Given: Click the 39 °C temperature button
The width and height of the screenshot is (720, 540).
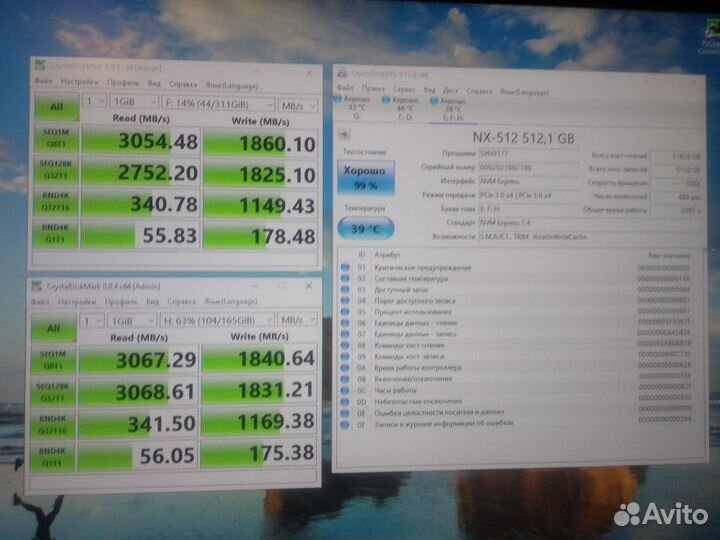Looking at the screenshot, I should coord(366,228).
